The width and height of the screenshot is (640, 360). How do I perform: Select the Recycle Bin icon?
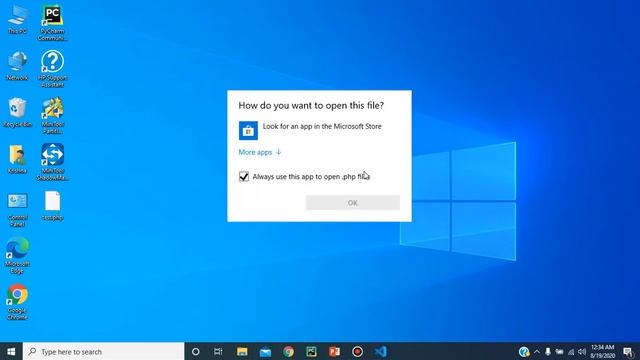pos(17,112)
